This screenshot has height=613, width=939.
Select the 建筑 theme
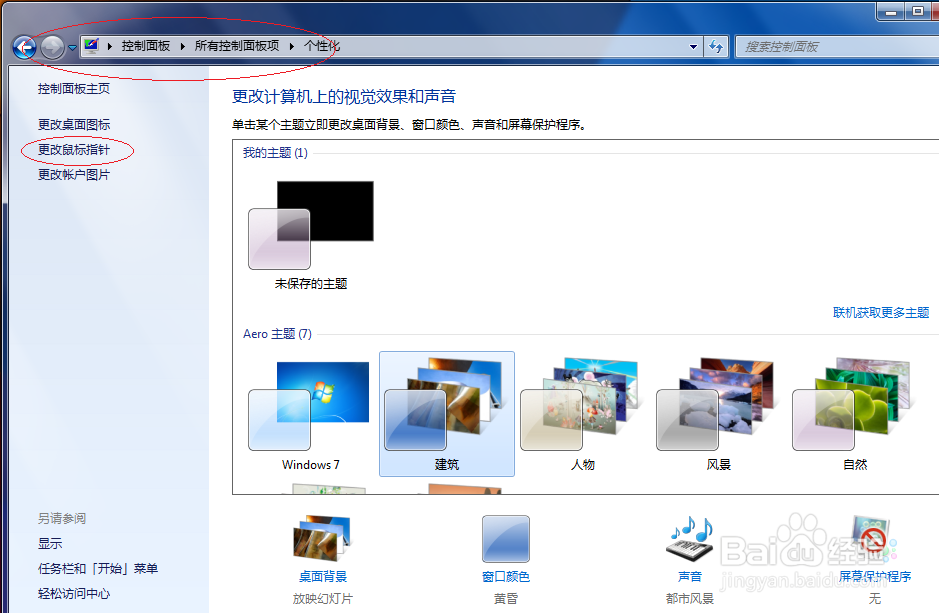[x=447, y=414]
